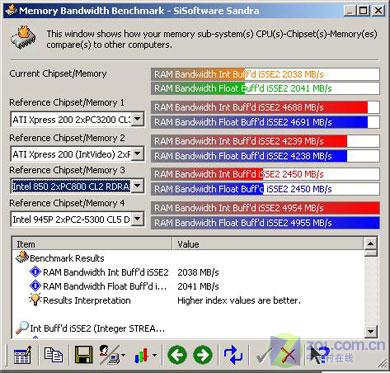Click the blue 4691 MB/s reference bar
This screenshot has height=373, width=390.
pyautogui.click(x=265, y=122)
